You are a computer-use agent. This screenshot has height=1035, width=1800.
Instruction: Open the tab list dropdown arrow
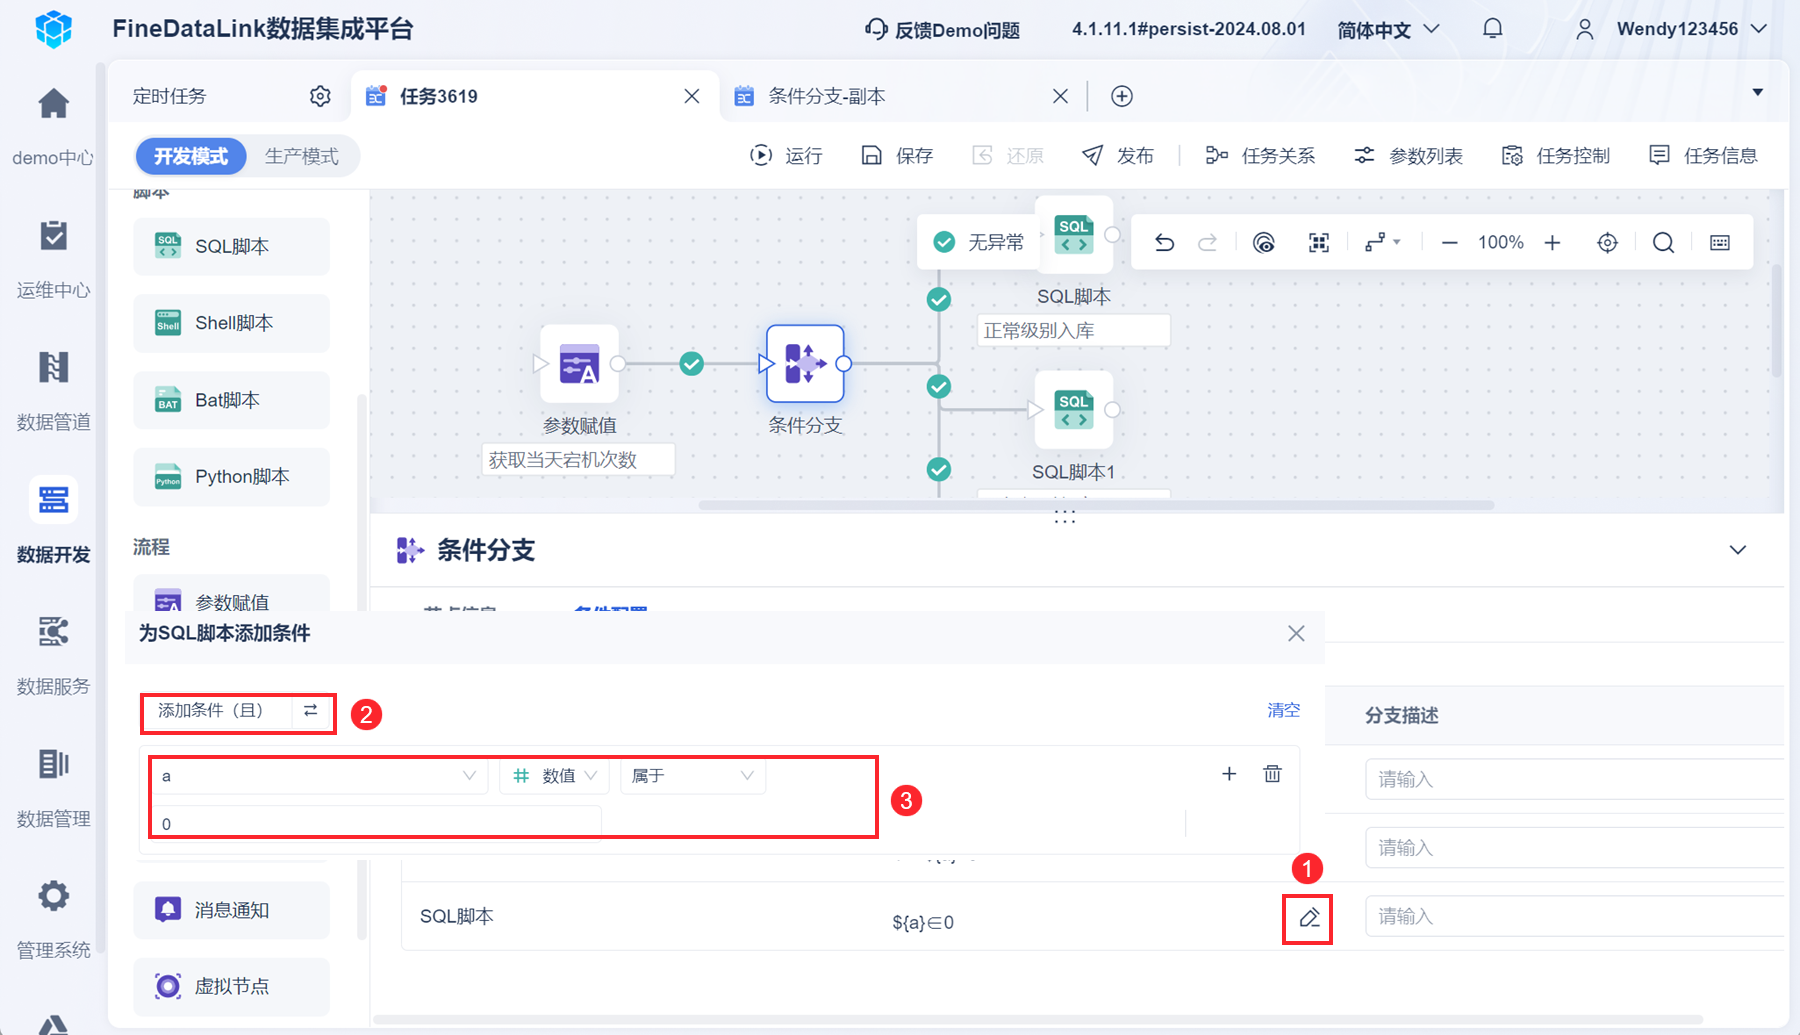tap(1757, 93)
